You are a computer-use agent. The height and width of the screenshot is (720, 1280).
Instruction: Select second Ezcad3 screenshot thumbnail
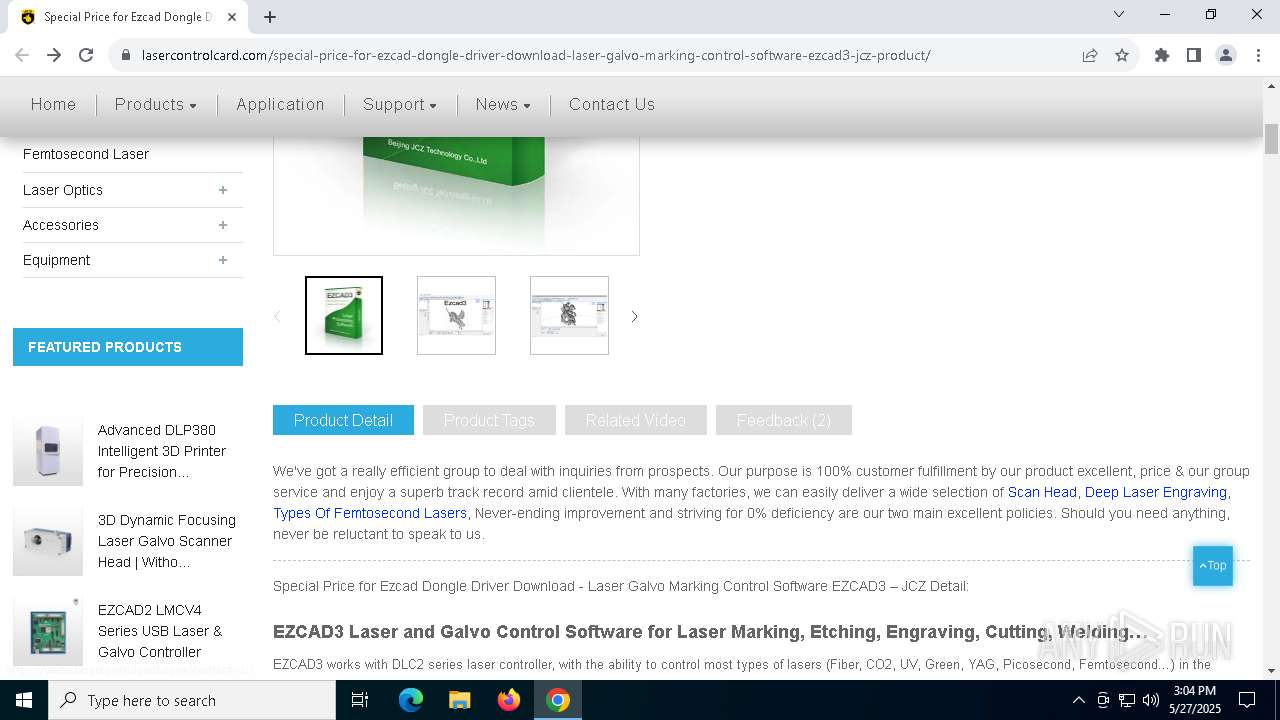(456, 315)
